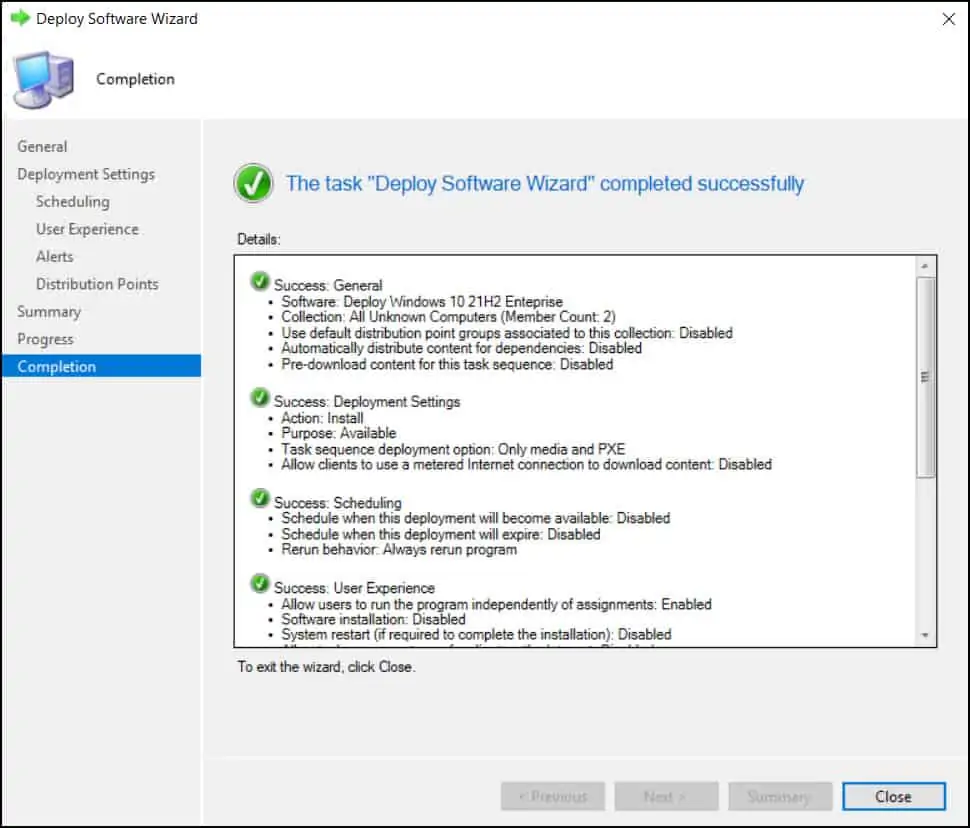Click the 'Success: Deployment Settings' heading text
Viewport: 970px width, 828px height.
[367, 402]
